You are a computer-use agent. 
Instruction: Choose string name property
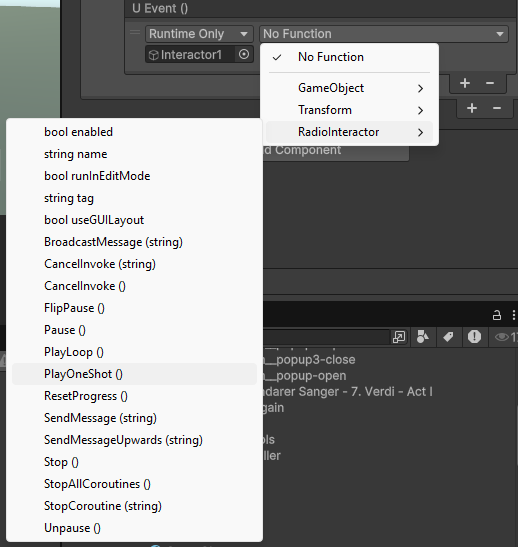(134, 154)
